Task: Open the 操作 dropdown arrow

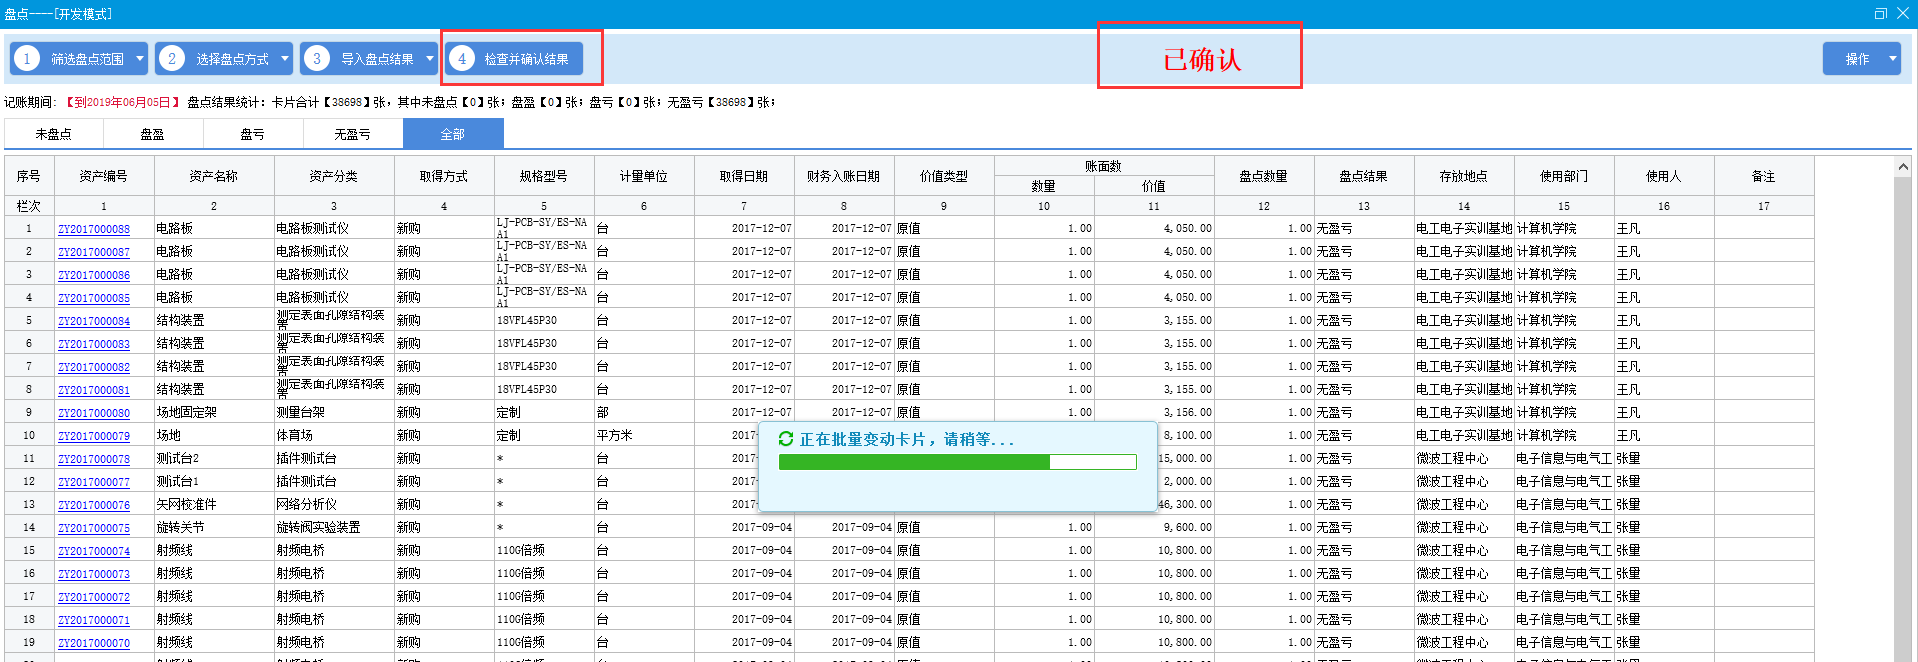Action: (1892, 59)
